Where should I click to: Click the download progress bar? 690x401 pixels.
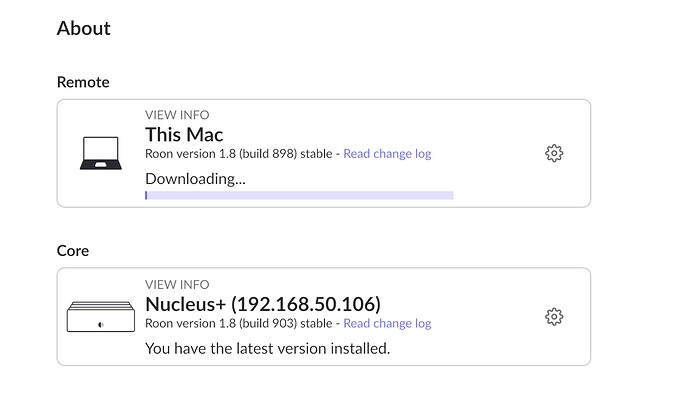(x=299, y=195)
